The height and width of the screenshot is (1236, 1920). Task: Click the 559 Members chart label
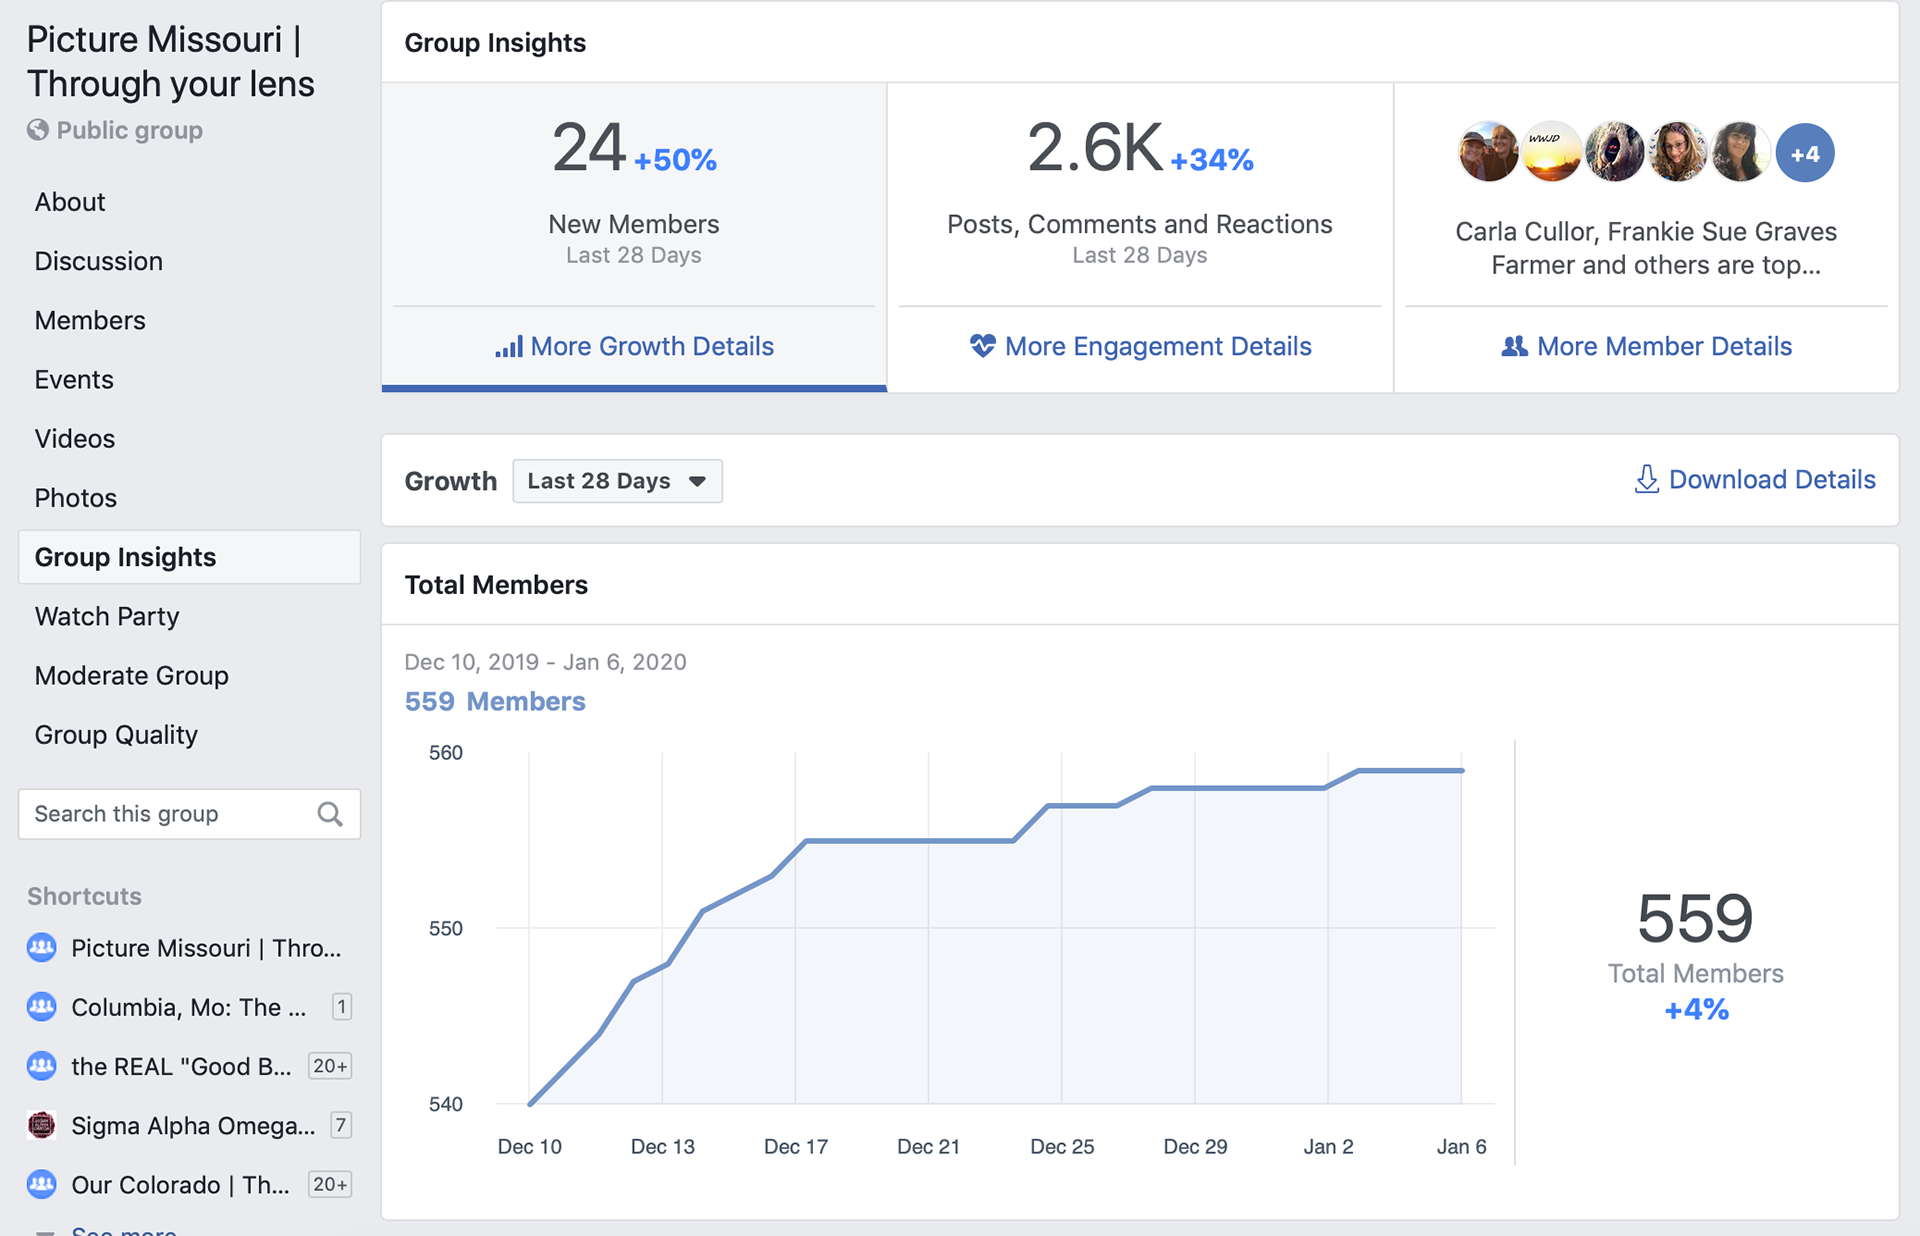click(x=495, y=701)
